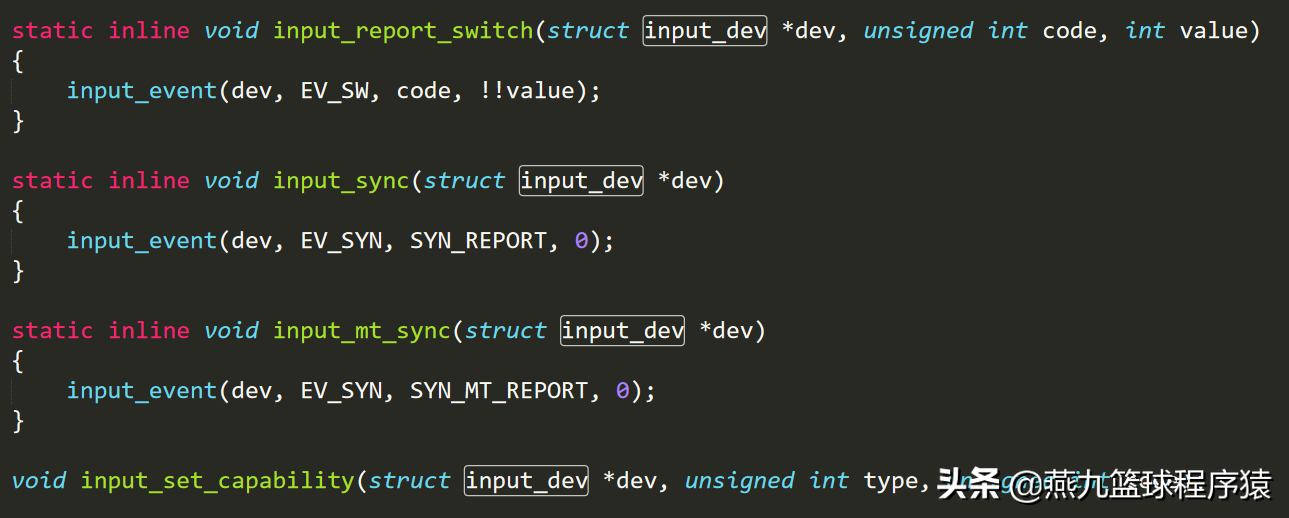Click 'code' argument on the EV_SW line
Screen dimensions: 1289x518
pyautogui.click(x=423, y=91)
